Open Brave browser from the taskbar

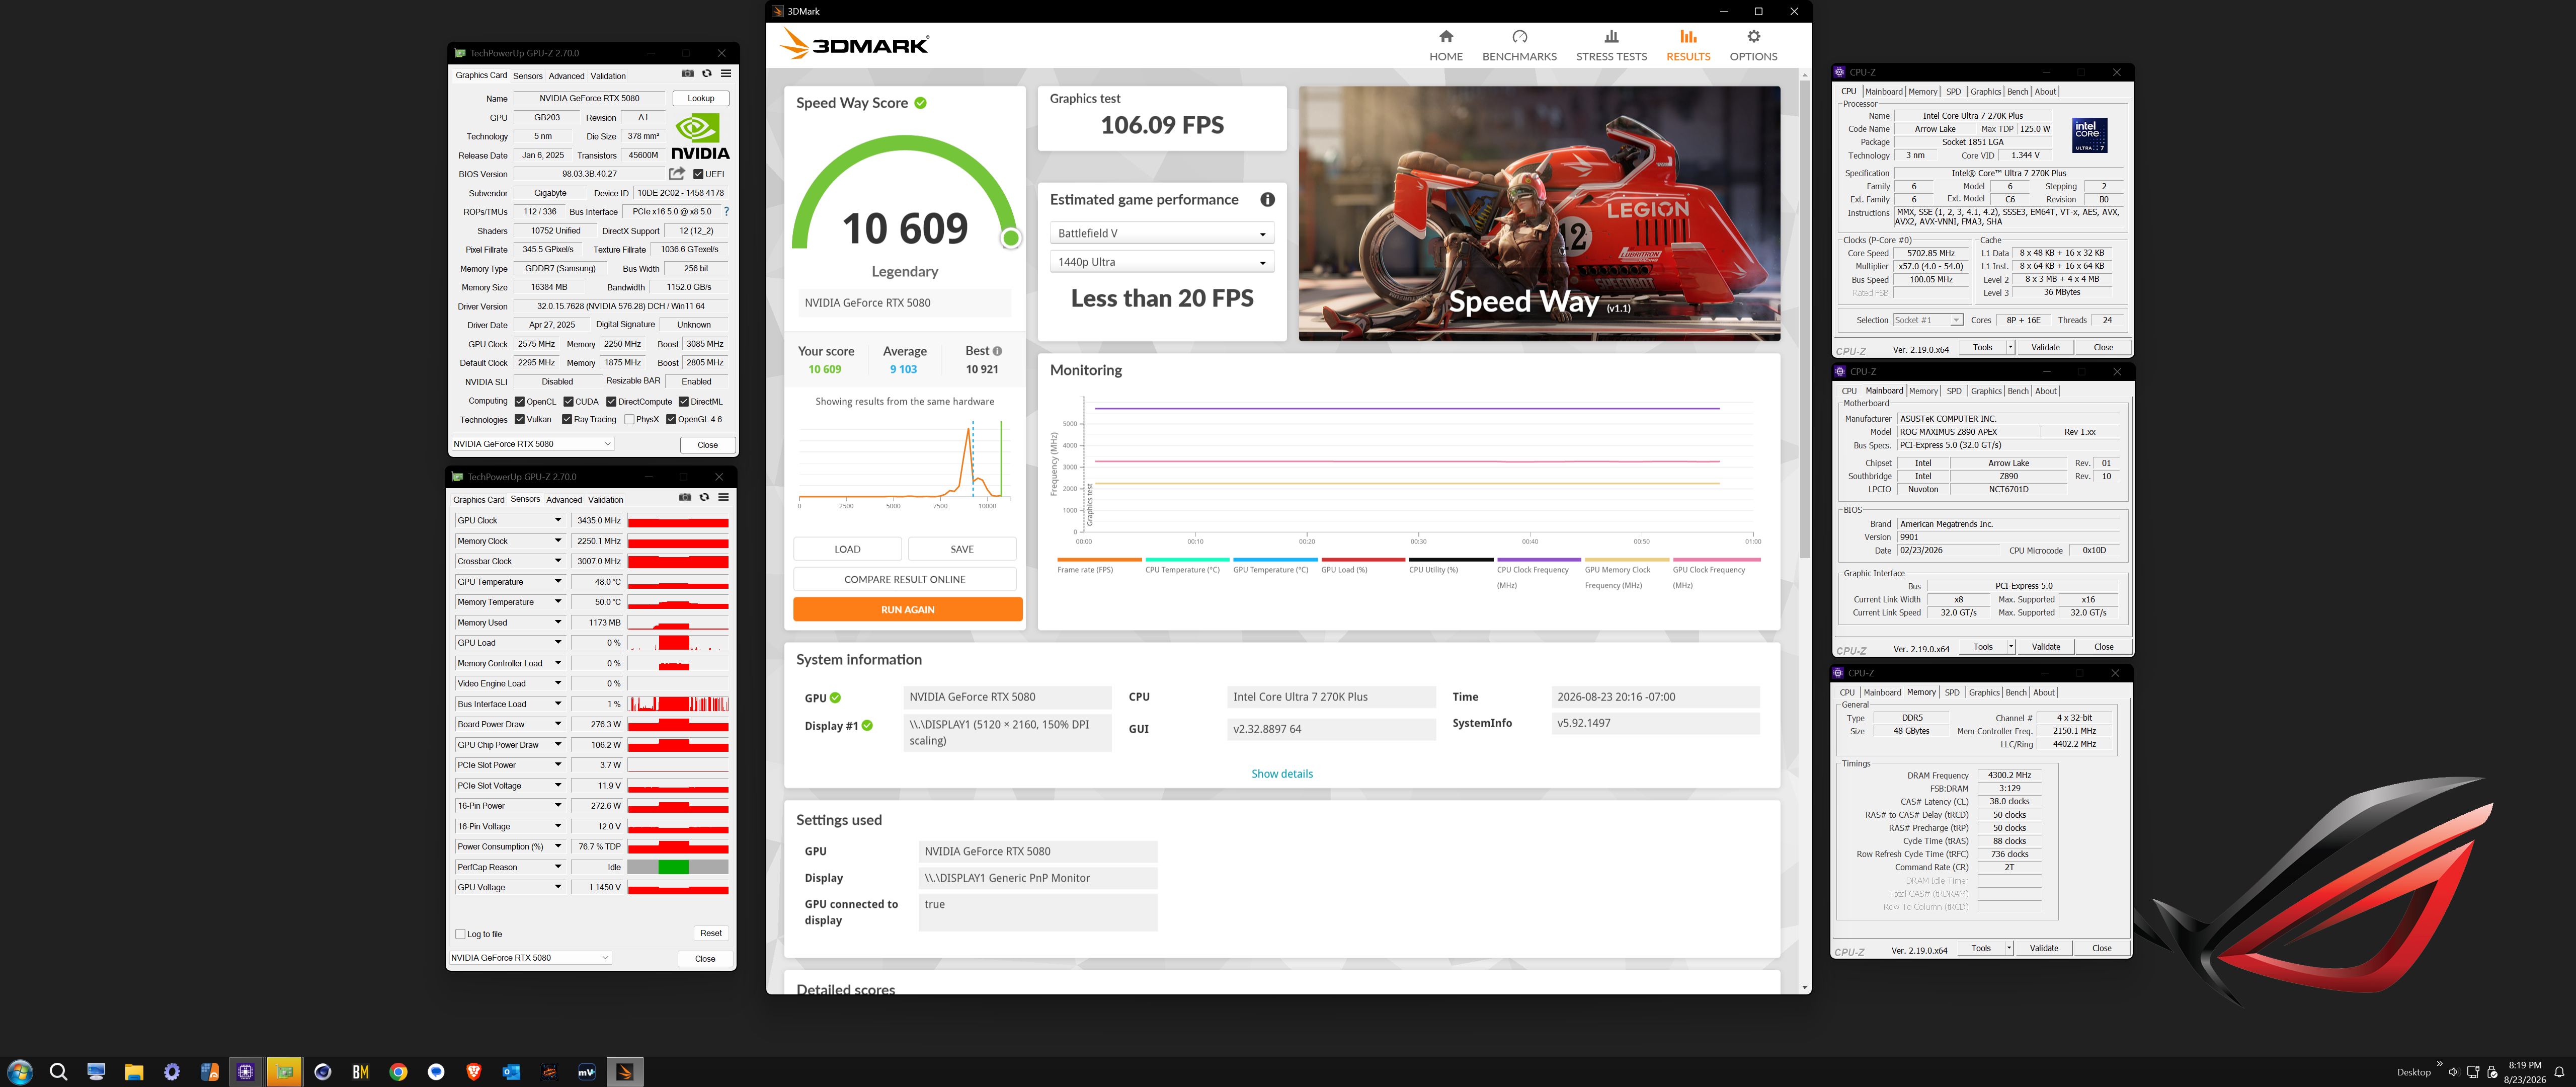474,1072
